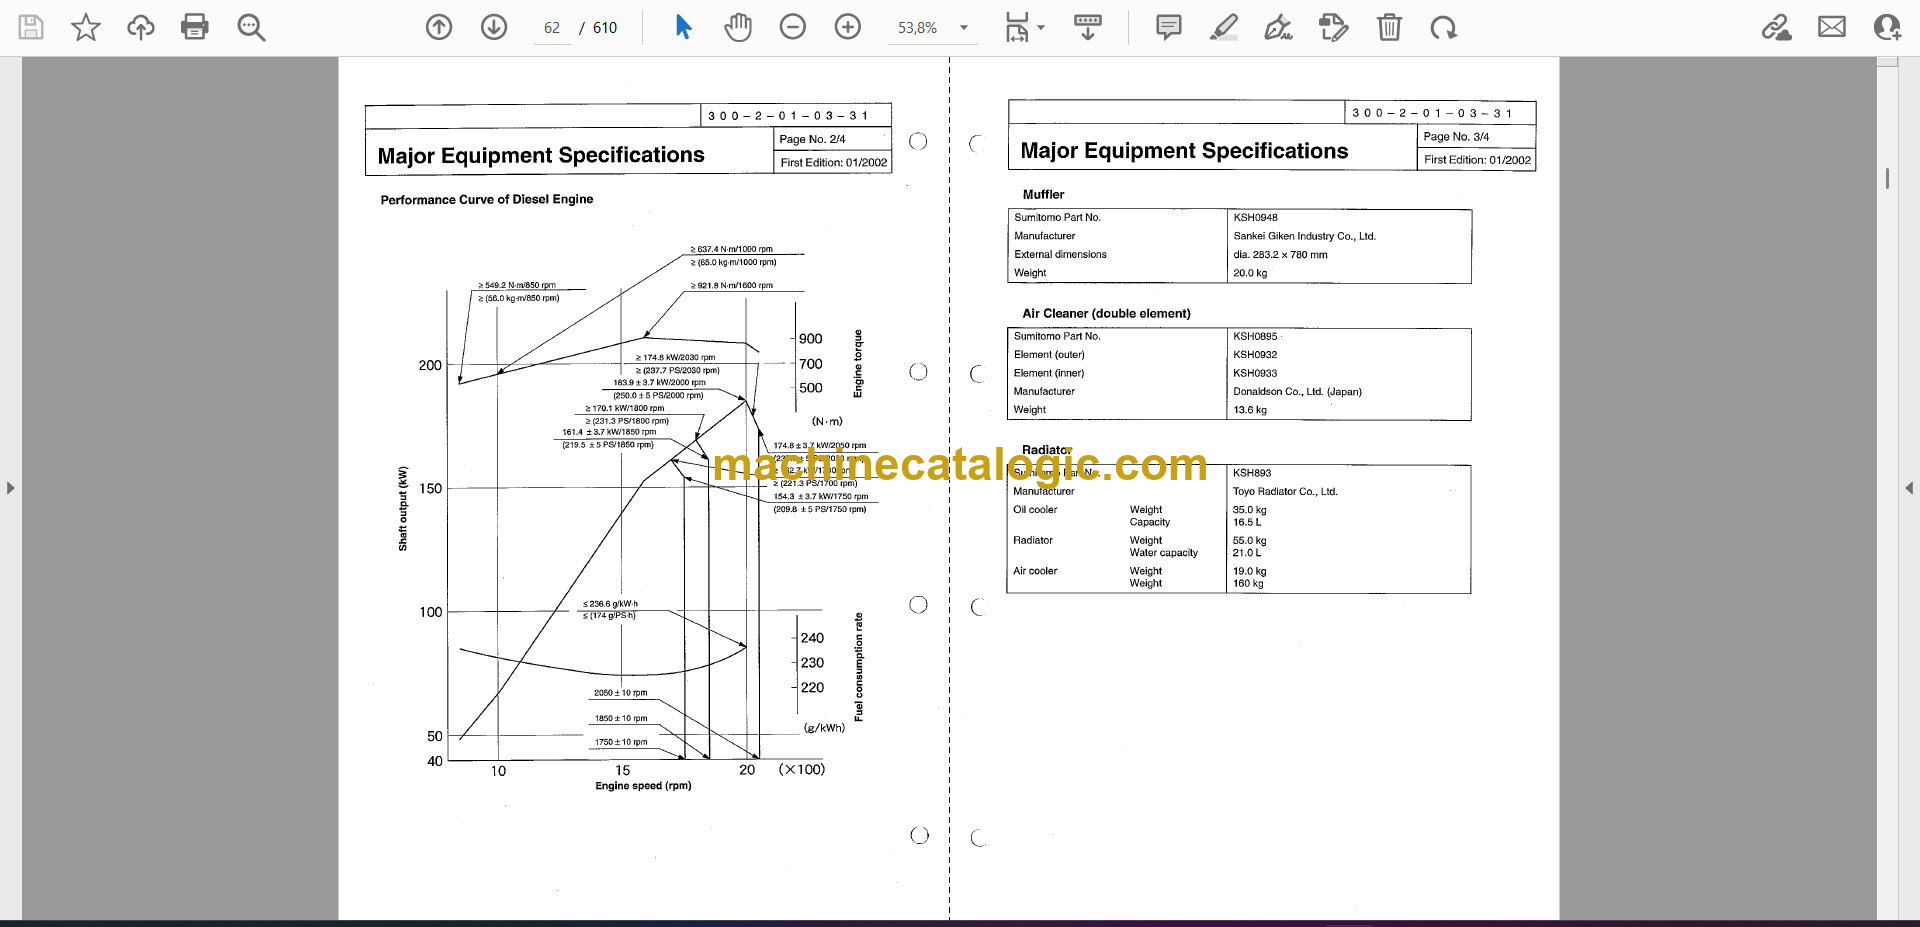Click the air cleaner weight '13.6 kg'
This screenshot has height=927, width=1920.
1250,410
